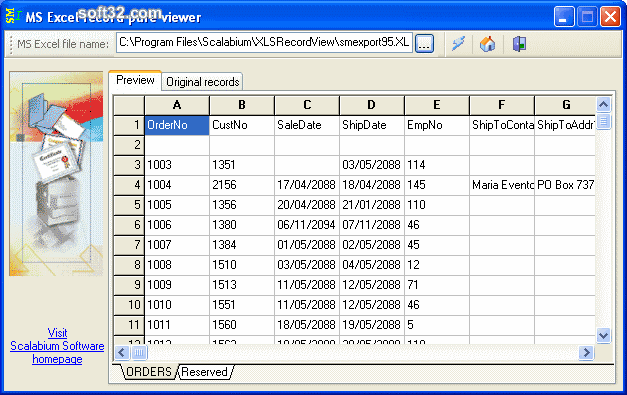The height and width of the screenshot is (395, 627).
Task: Click customer number 1384 cell
Action: coord(242,245)
